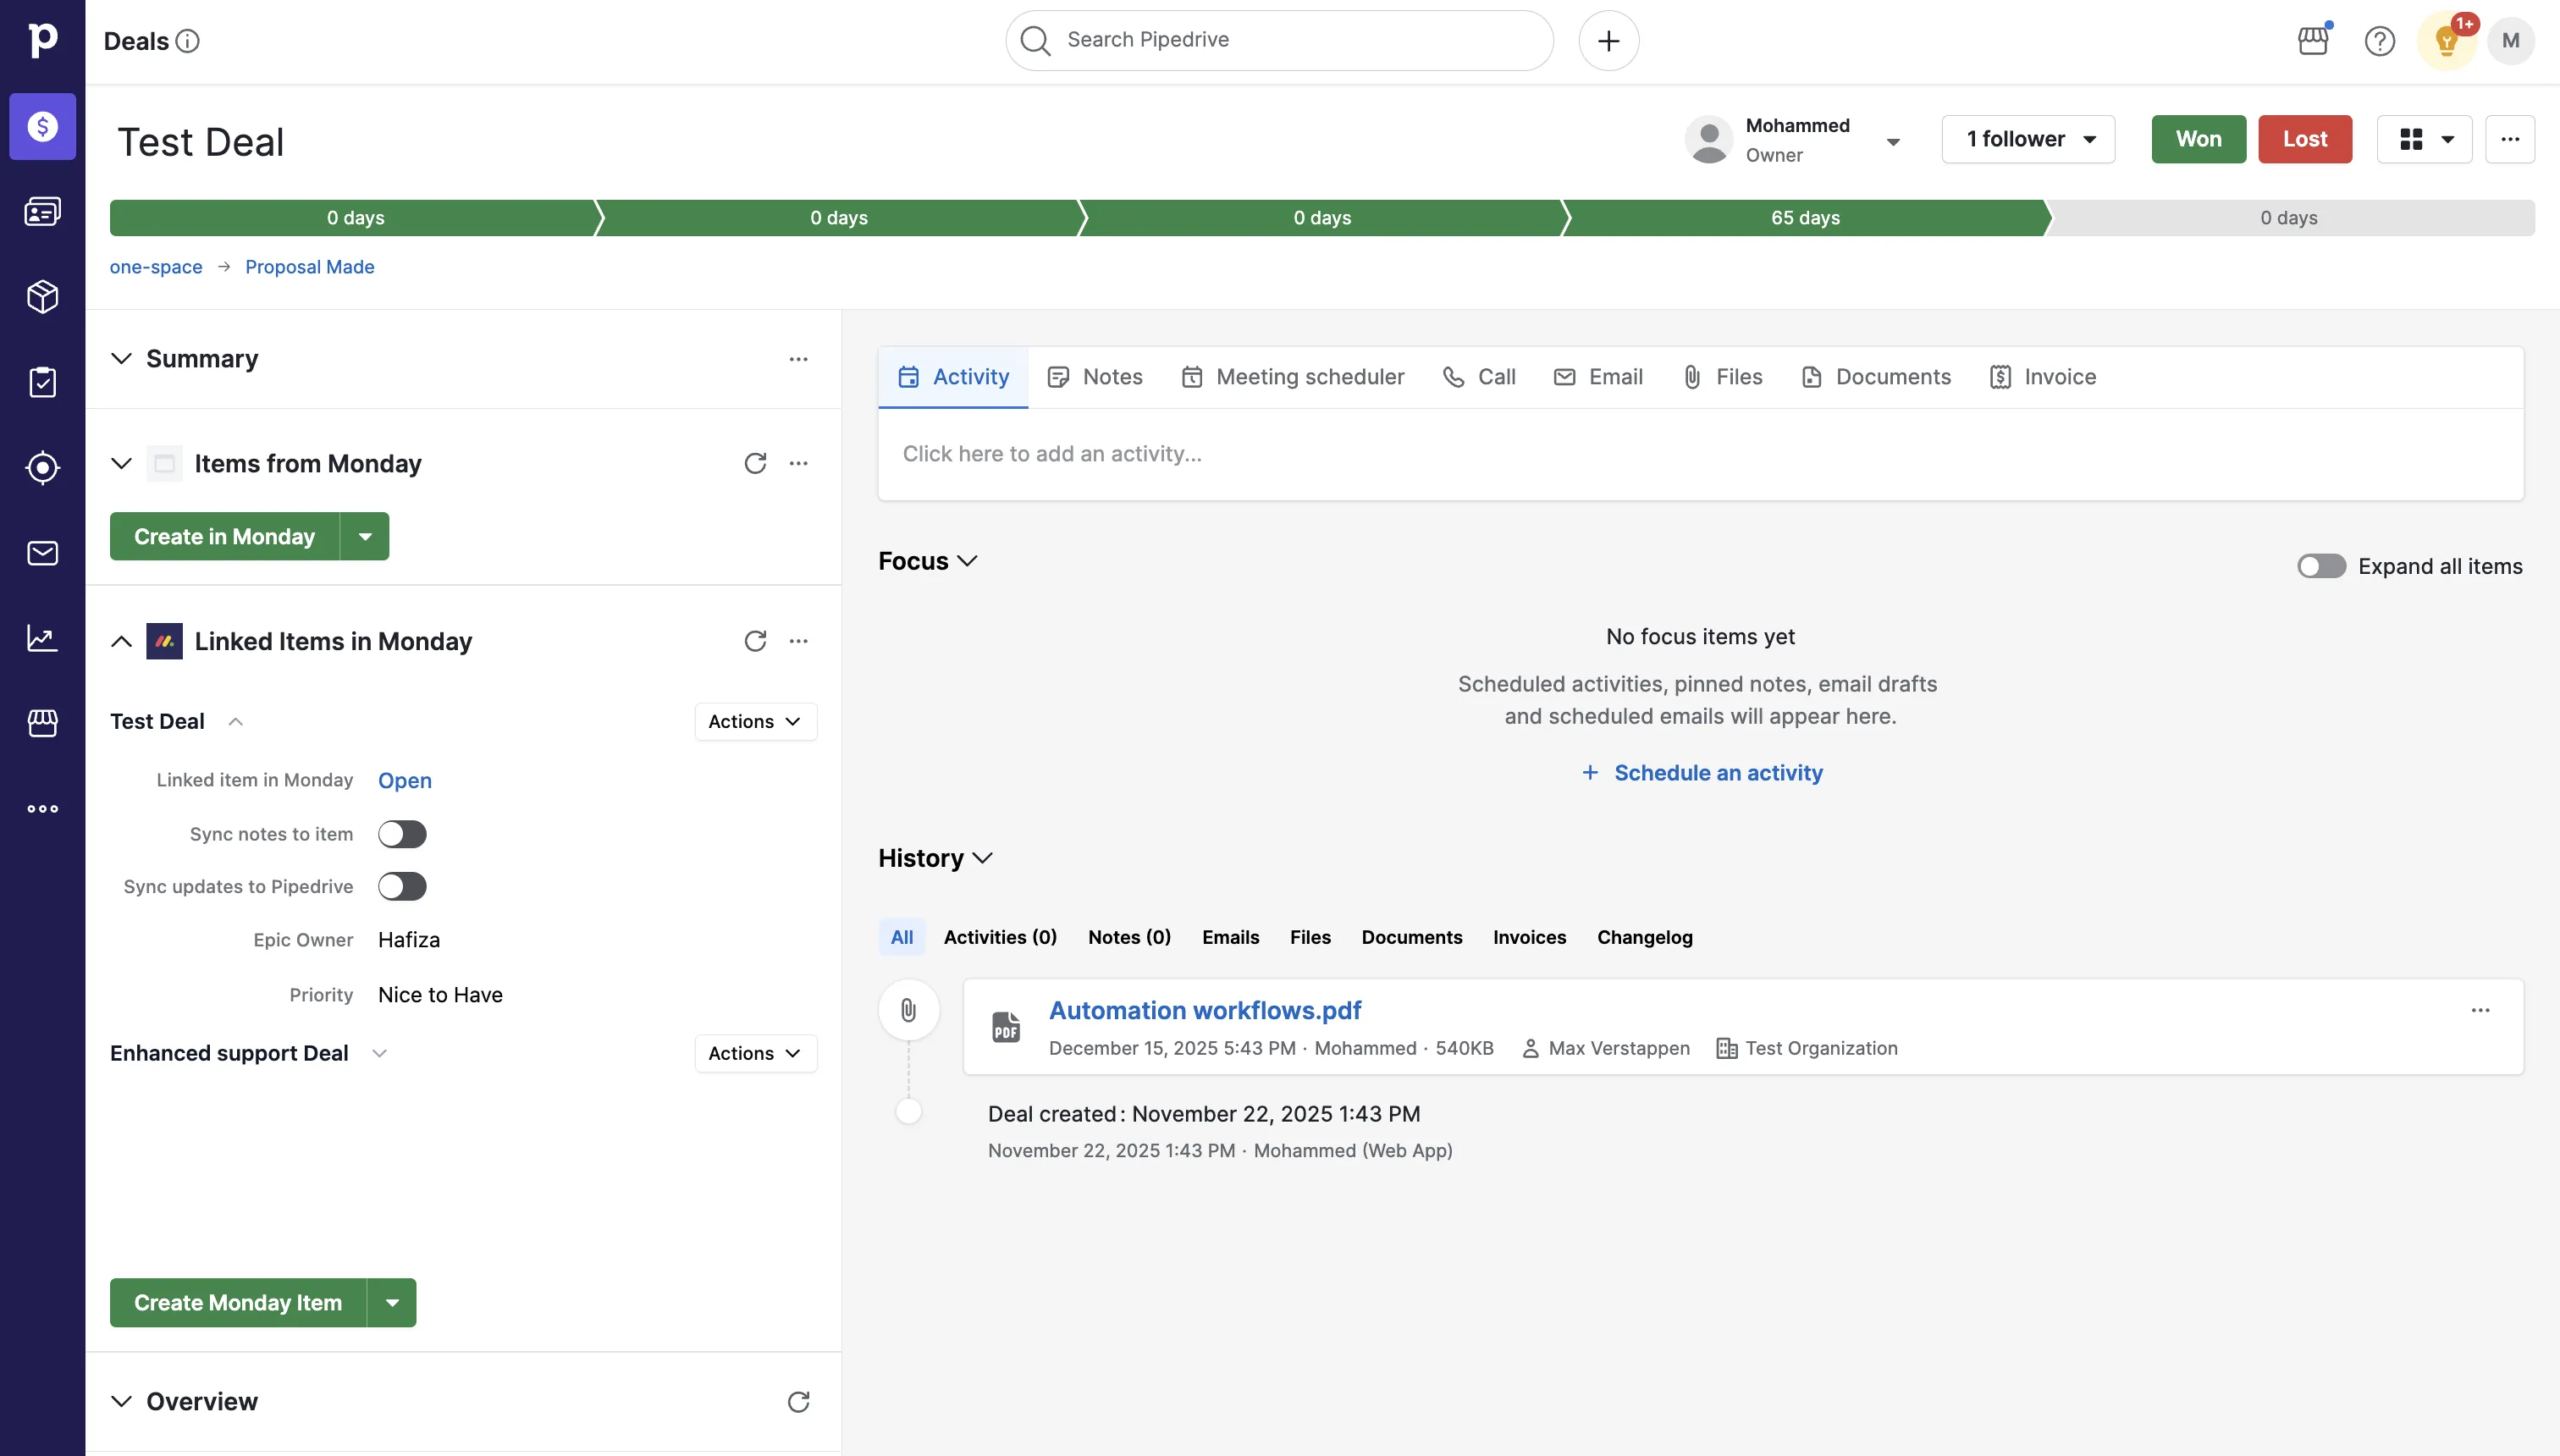Expand the Summary section
Viewport: 2560px width, 1456px height.
tap(121, 359)
